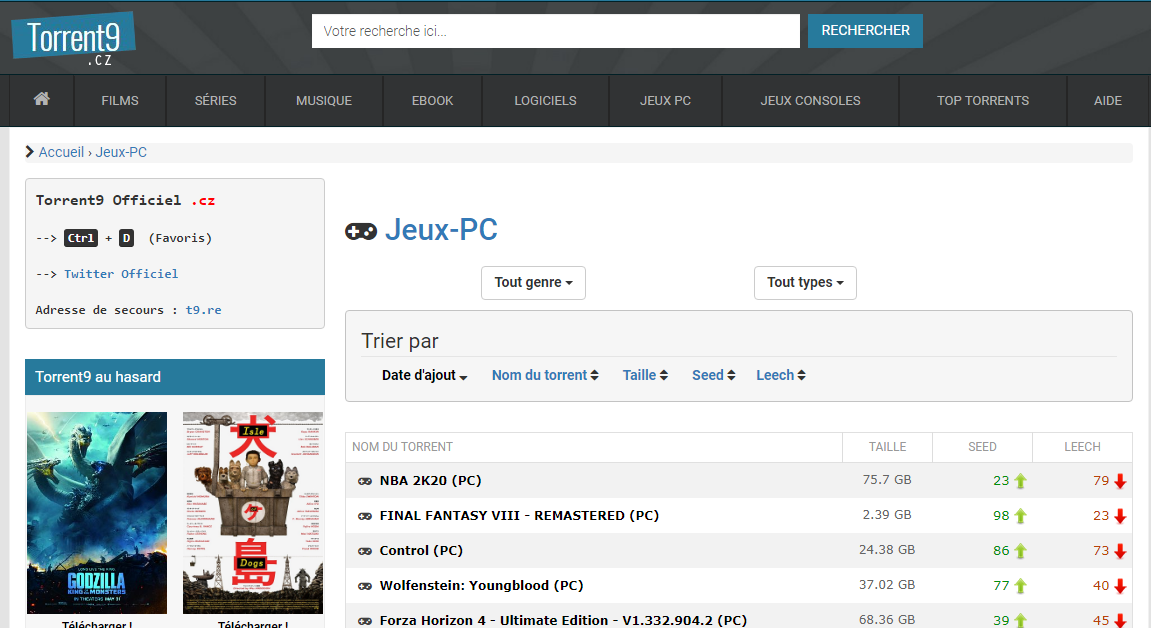This screenshot has width=1151, height=628.
Task: Go to TOP TORRENTS section
Action: pyautogui.click(x=982, y=100)
